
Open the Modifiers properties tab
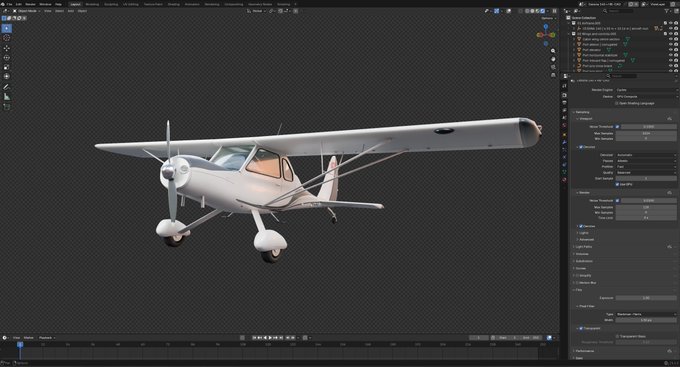click(564, 142)
